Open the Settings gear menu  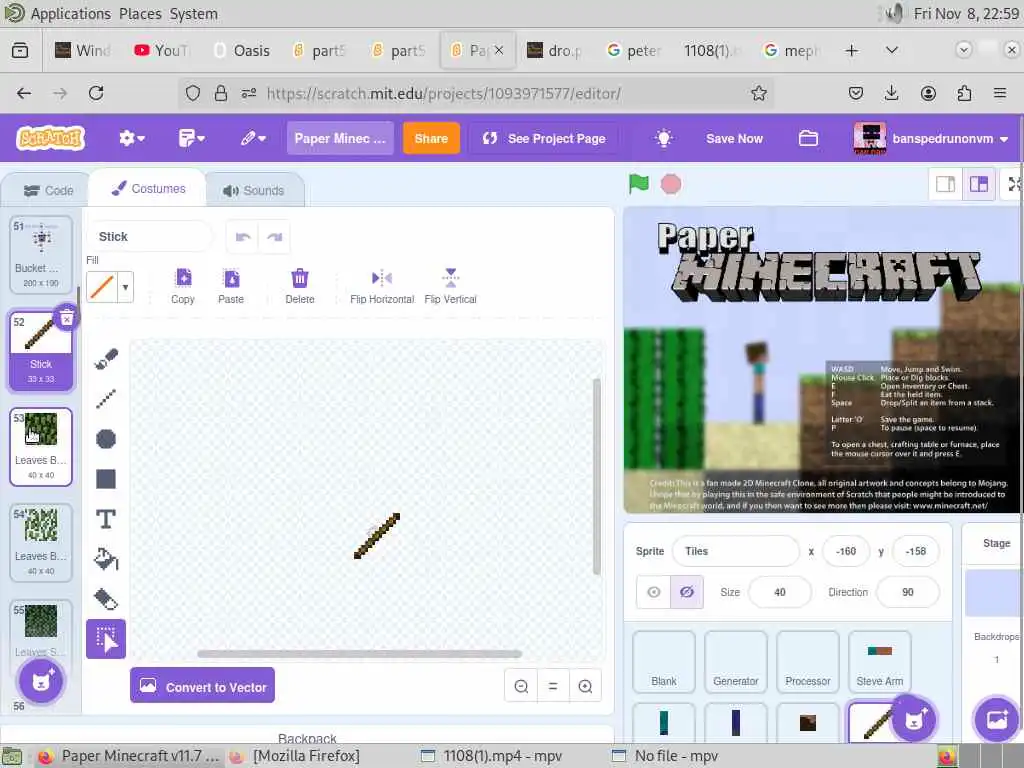point(131,138)
